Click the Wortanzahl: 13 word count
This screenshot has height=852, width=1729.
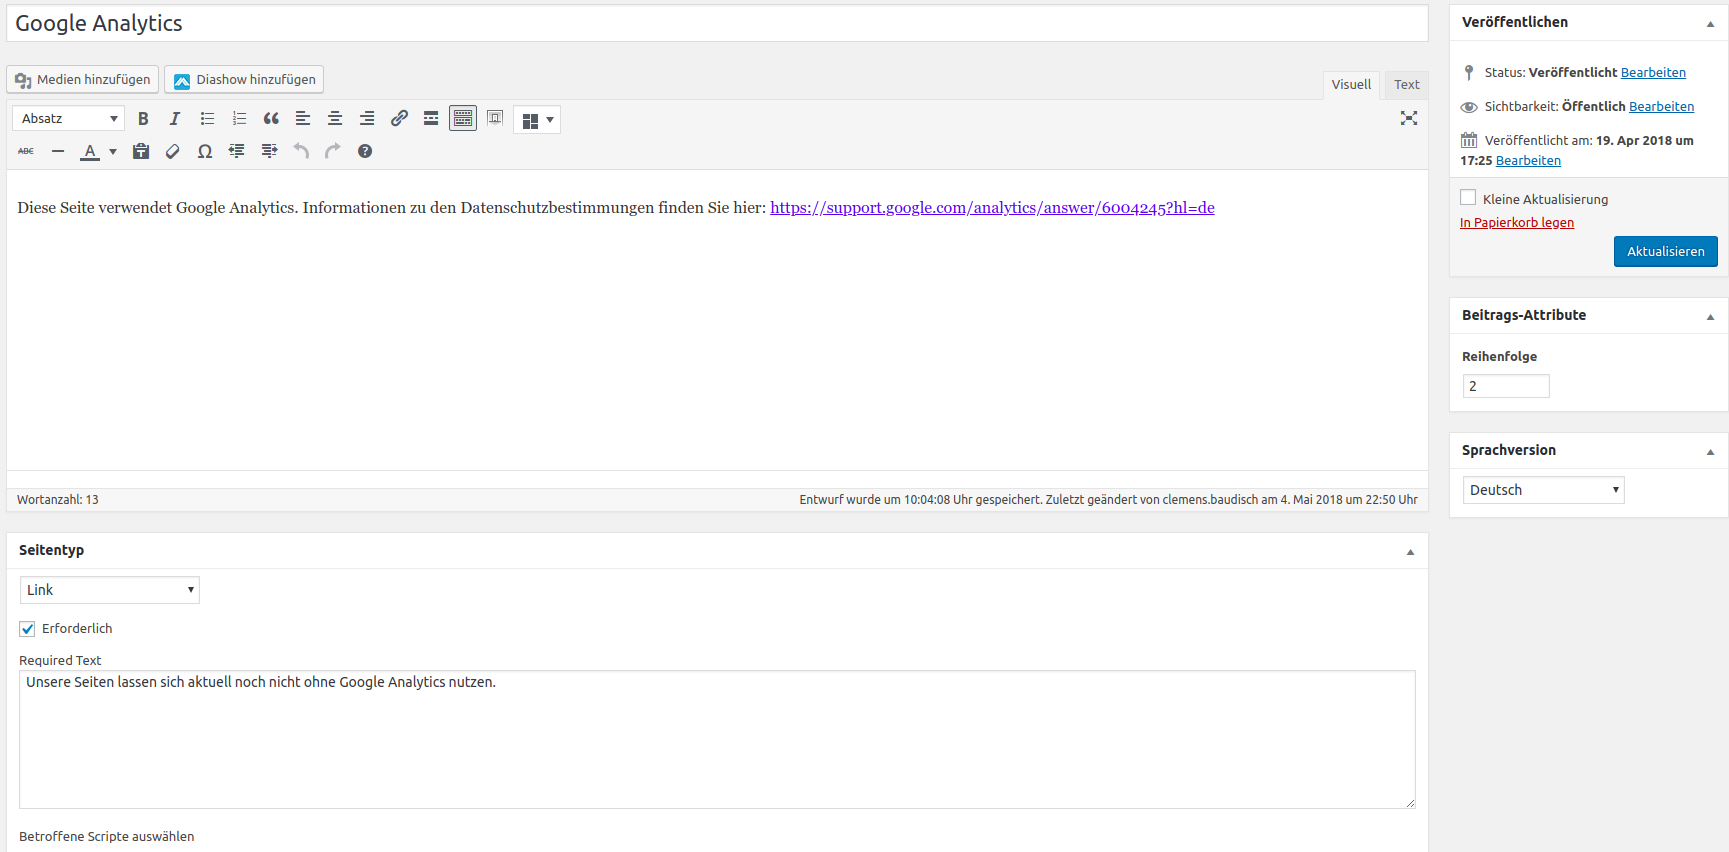(x=58, y=499)
